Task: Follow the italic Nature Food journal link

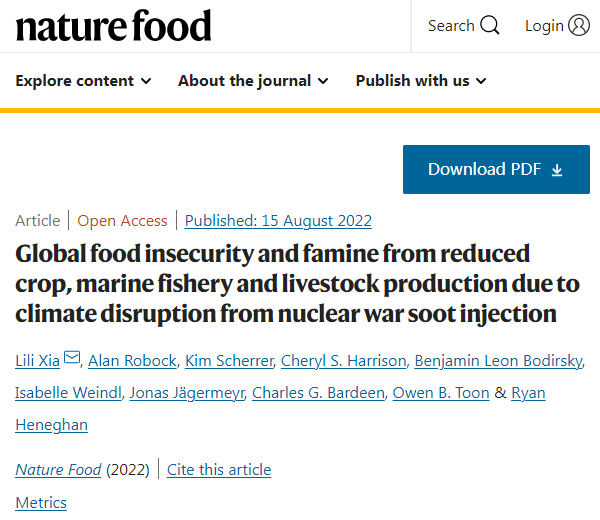Action: pyautogui.click(x=58, y=469)
